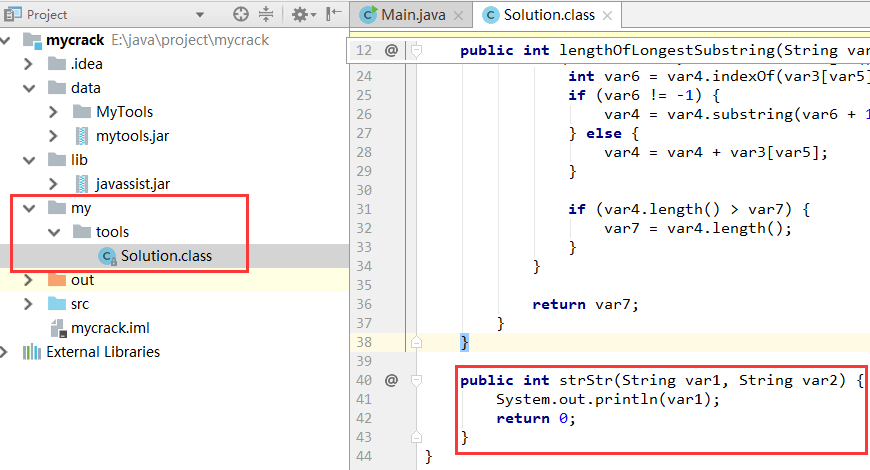Click the strStr method name
Viewport: 870px width, 470px height.
(586, 380)
